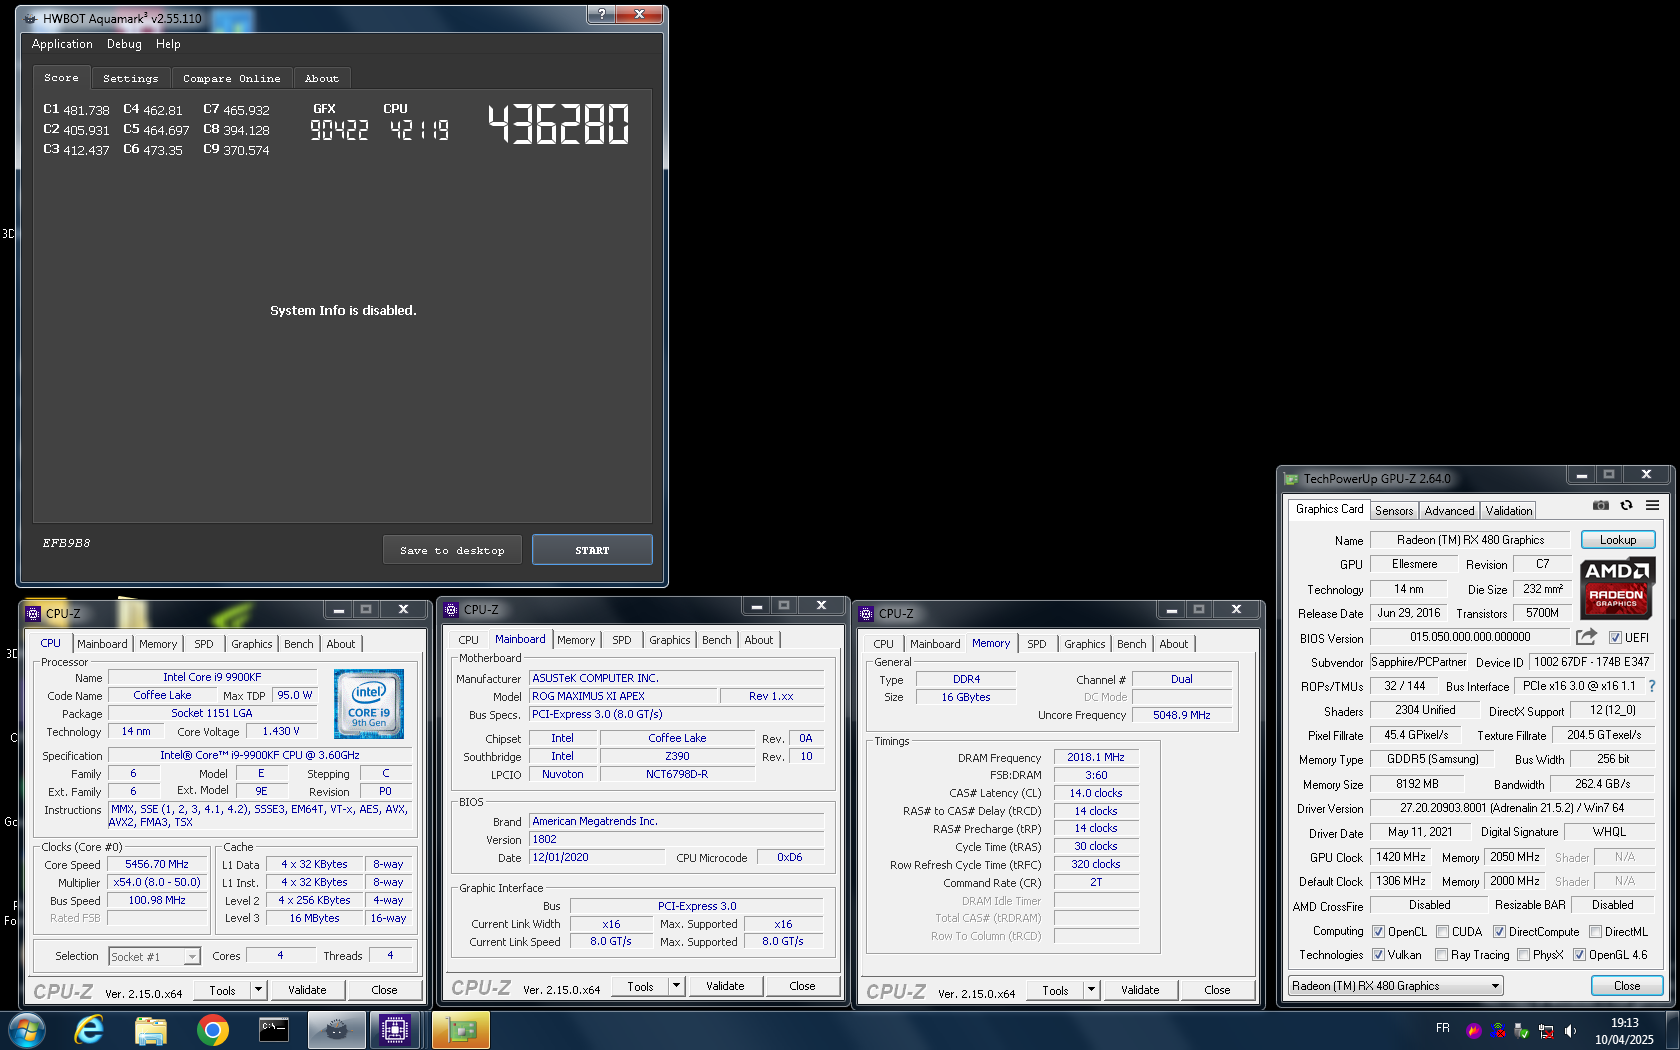The width and height of the screenshot is (1680, 1050).
Task: Toggle the CUDA checkbox
Action: pos(1442,931)
